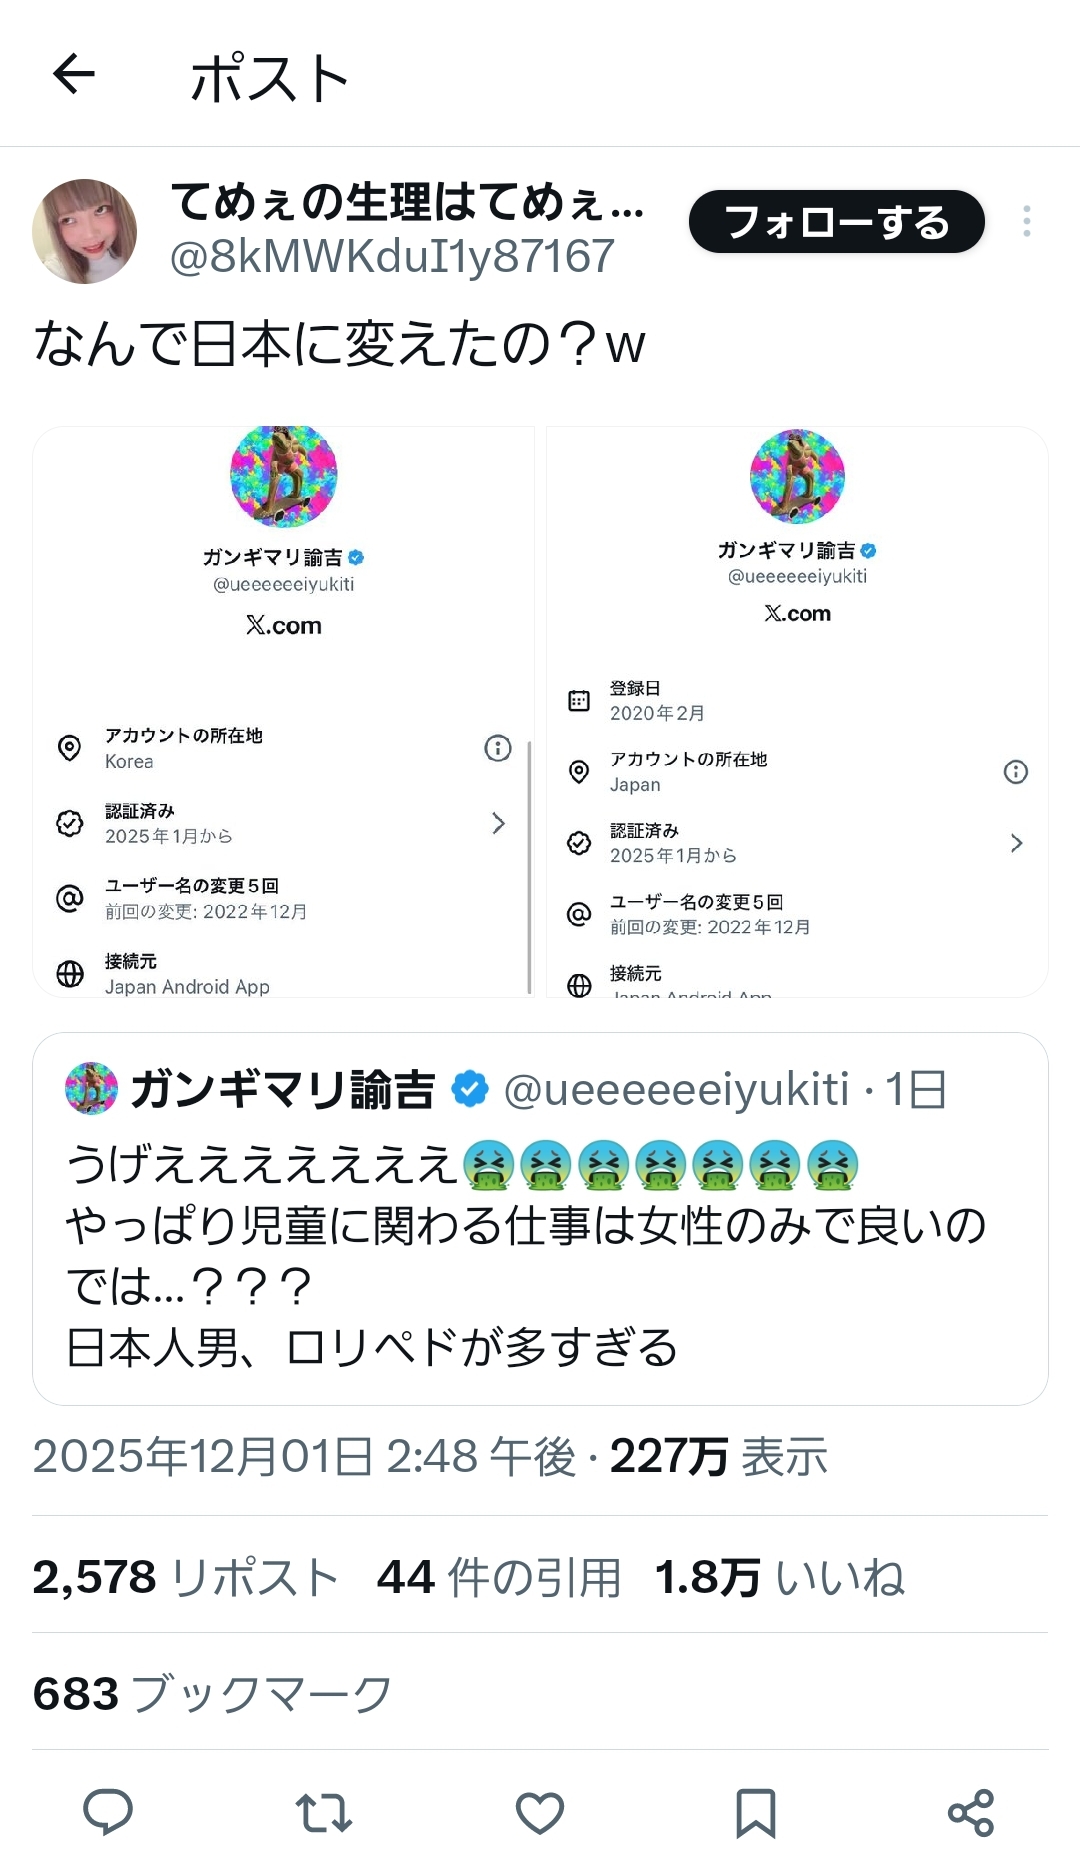1080x1852 pixels.
Task: Tap the back arrow icon
Action: coord(74,74)
